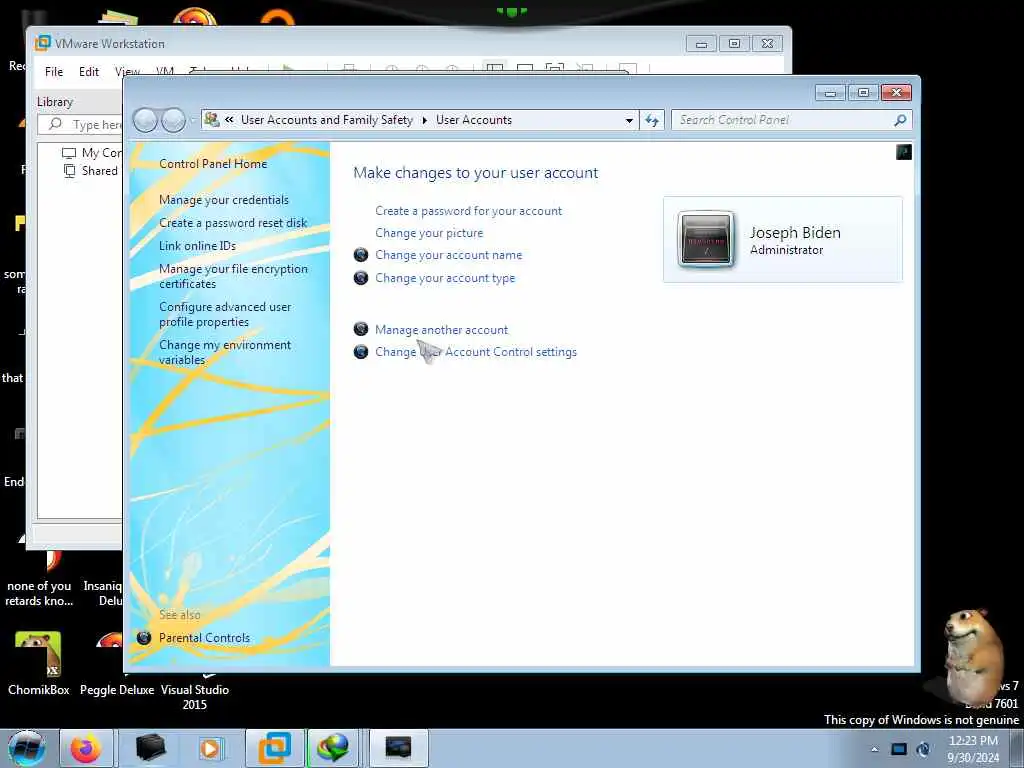Expand the breadcrumb arrow before User Accounts
The width and height of the screenshot is (1024, 768).
424,120
